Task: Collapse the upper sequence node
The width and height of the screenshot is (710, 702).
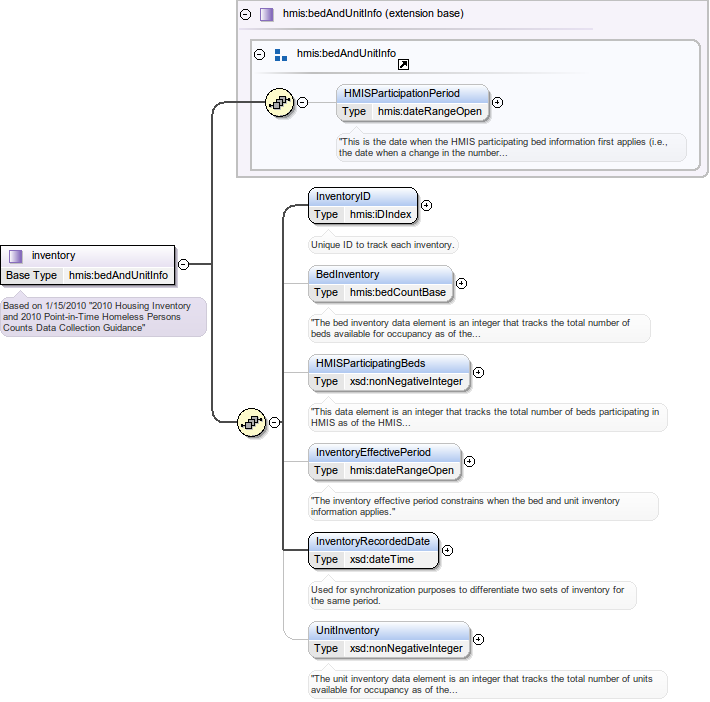Action: (302, 102)
